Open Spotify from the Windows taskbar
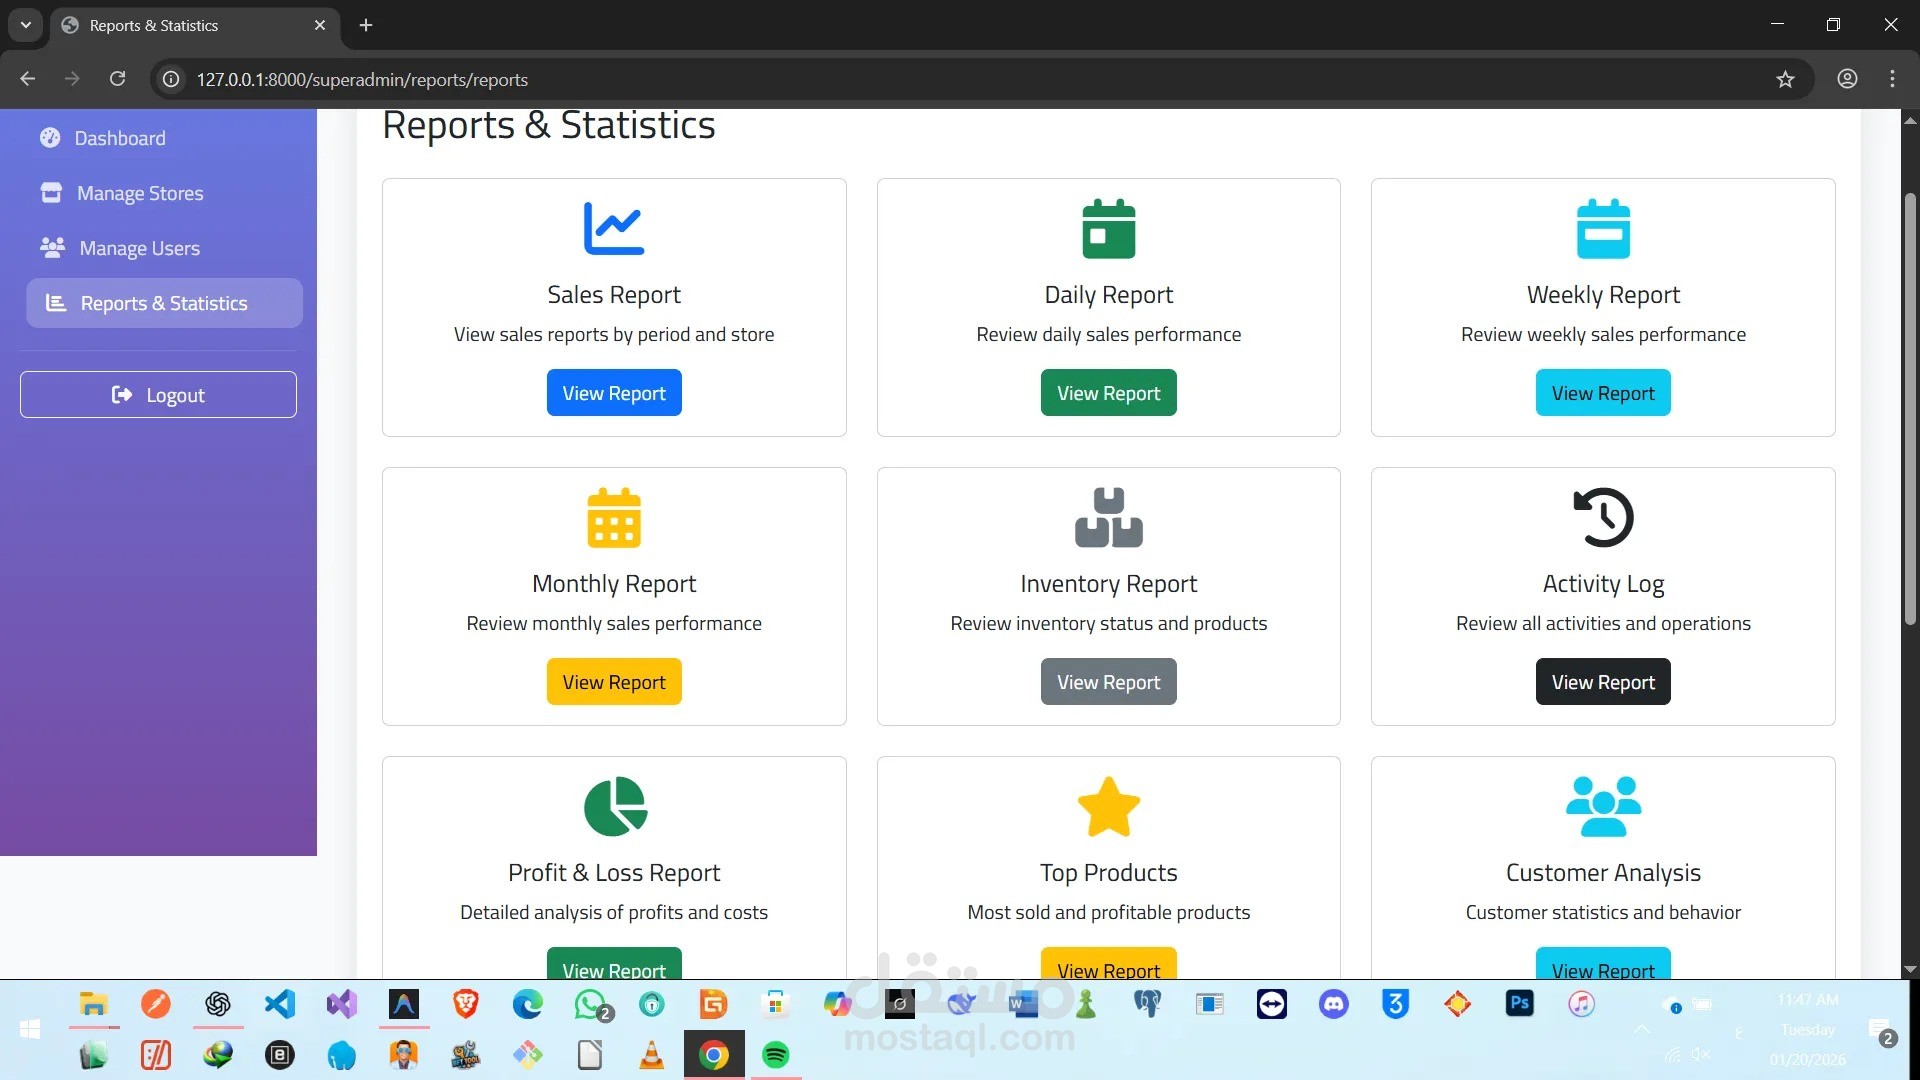Screen dimensions: 1920x1080 pyautogui.click(x=775, y=1055)
